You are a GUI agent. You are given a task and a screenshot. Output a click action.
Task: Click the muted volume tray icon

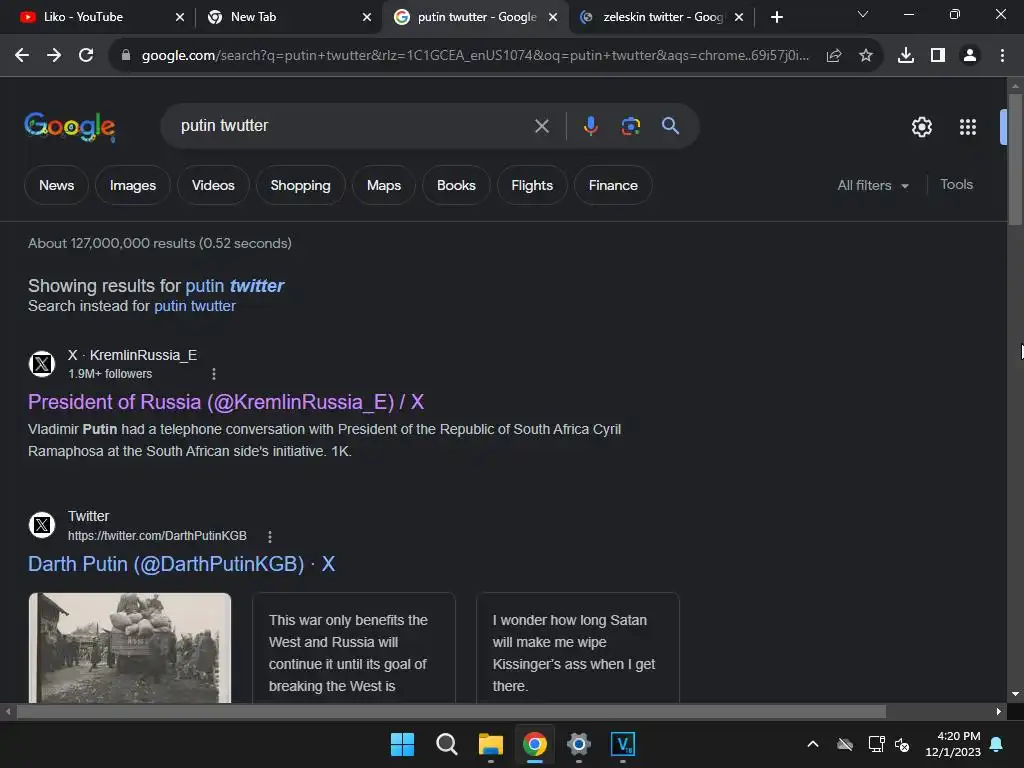pos(902,744)
